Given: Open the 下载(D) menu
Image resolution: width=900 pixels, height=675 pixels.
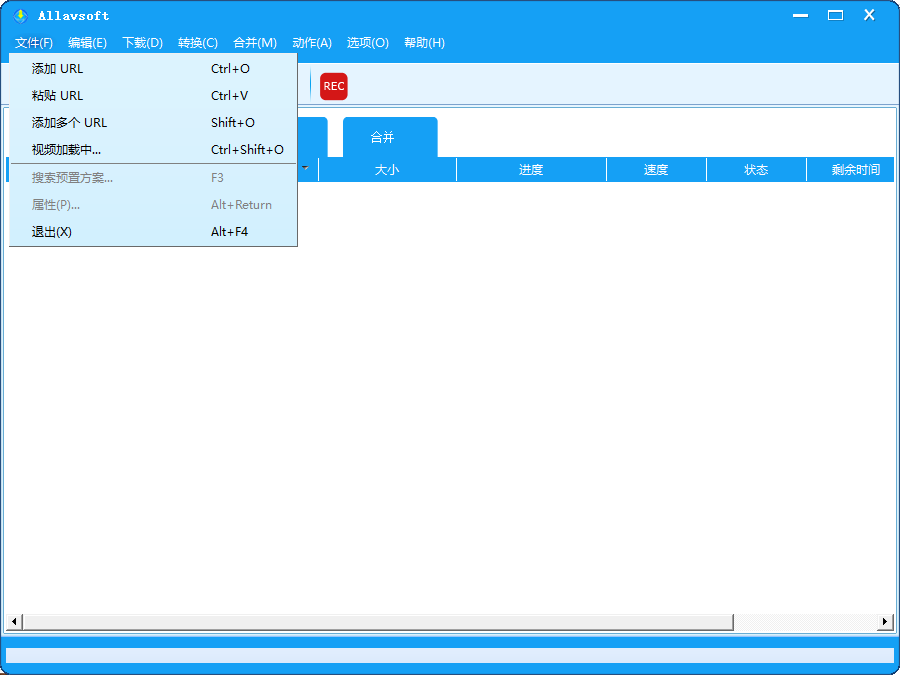Looking at the screenshot, I should click(x=142, y=43).
